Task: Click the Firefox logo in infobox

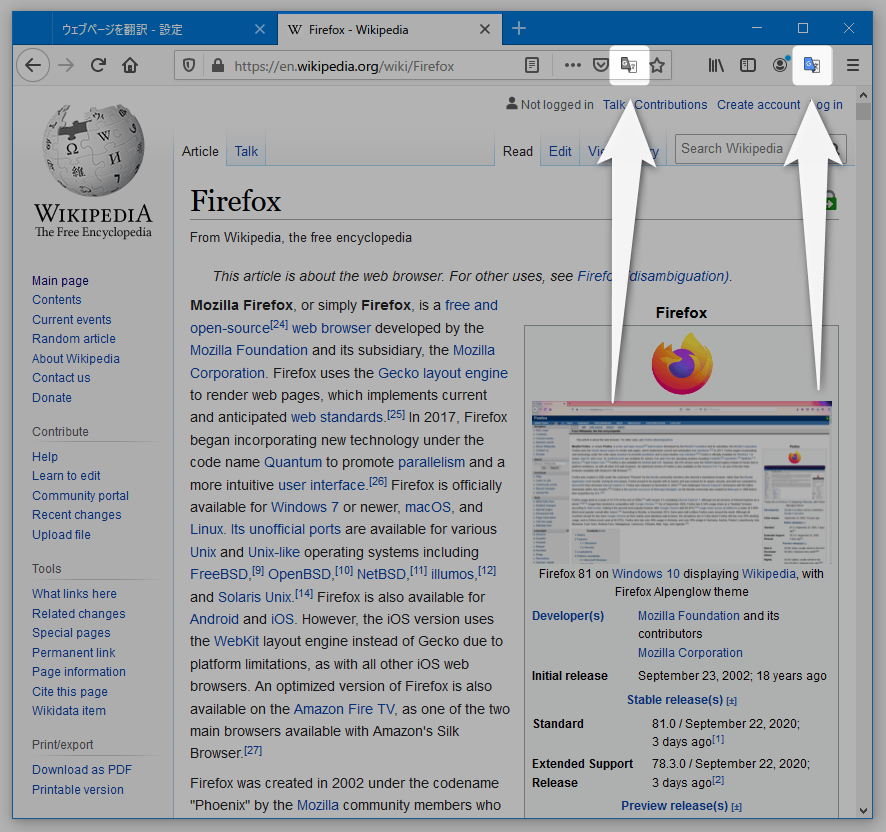Action: [681, 363]
